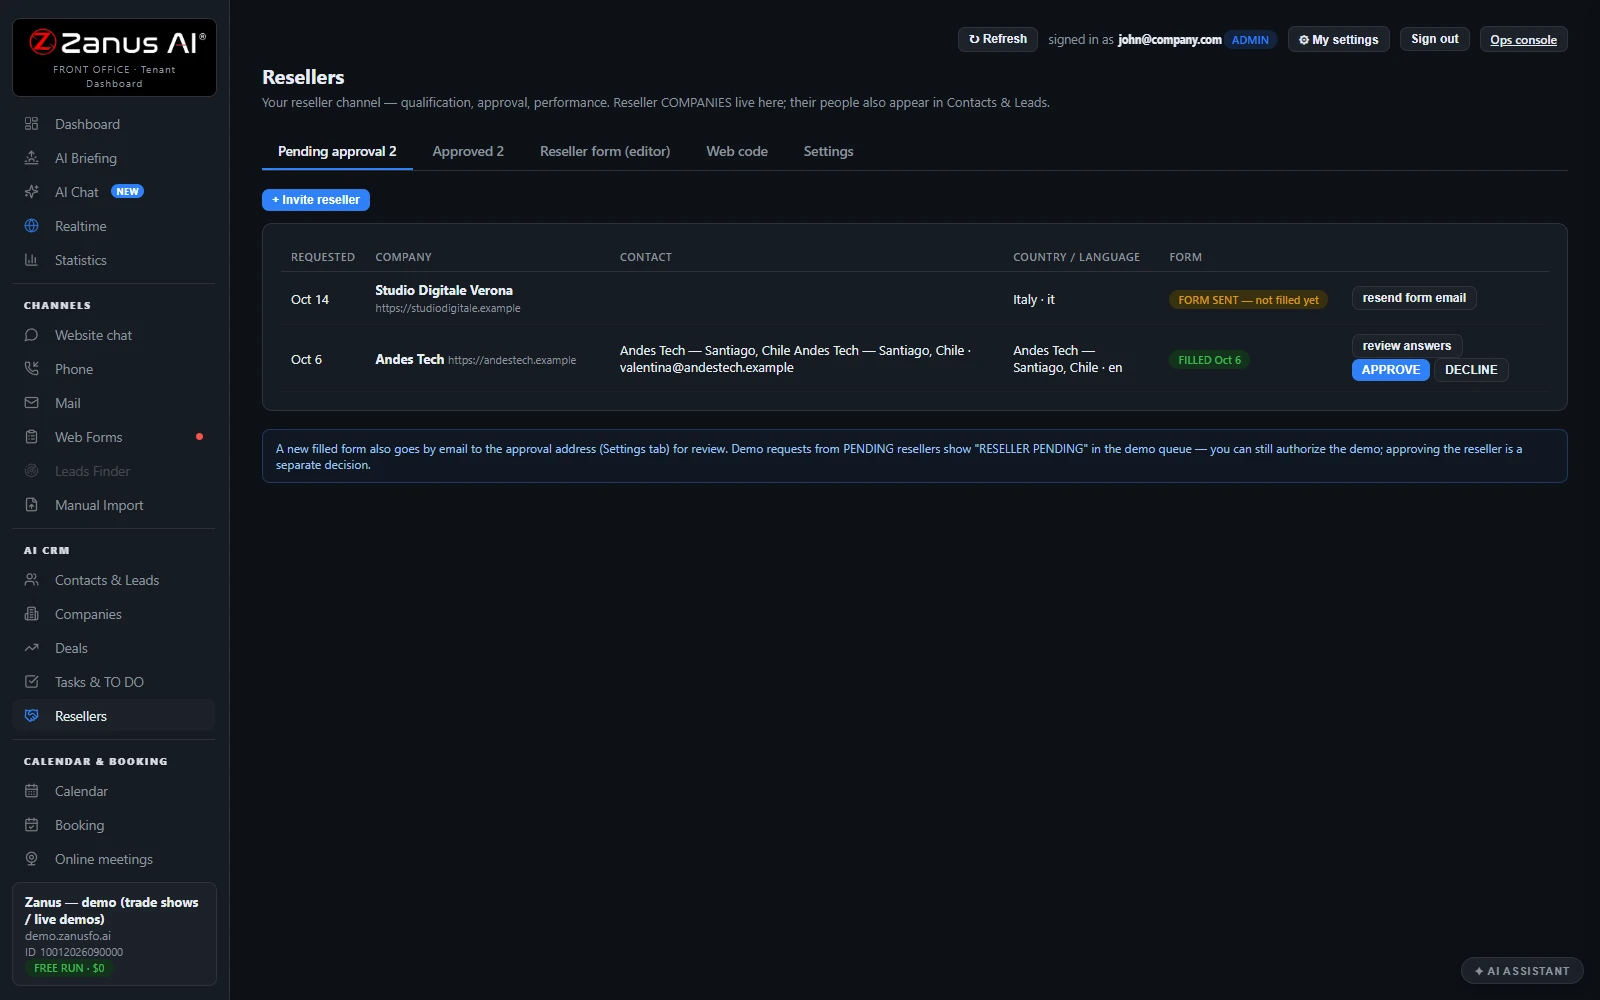This screenshot has width=1600, height=1000.
Task: Click Tasks & TO DO checkbox icon
Action: [x=31, y=682]
